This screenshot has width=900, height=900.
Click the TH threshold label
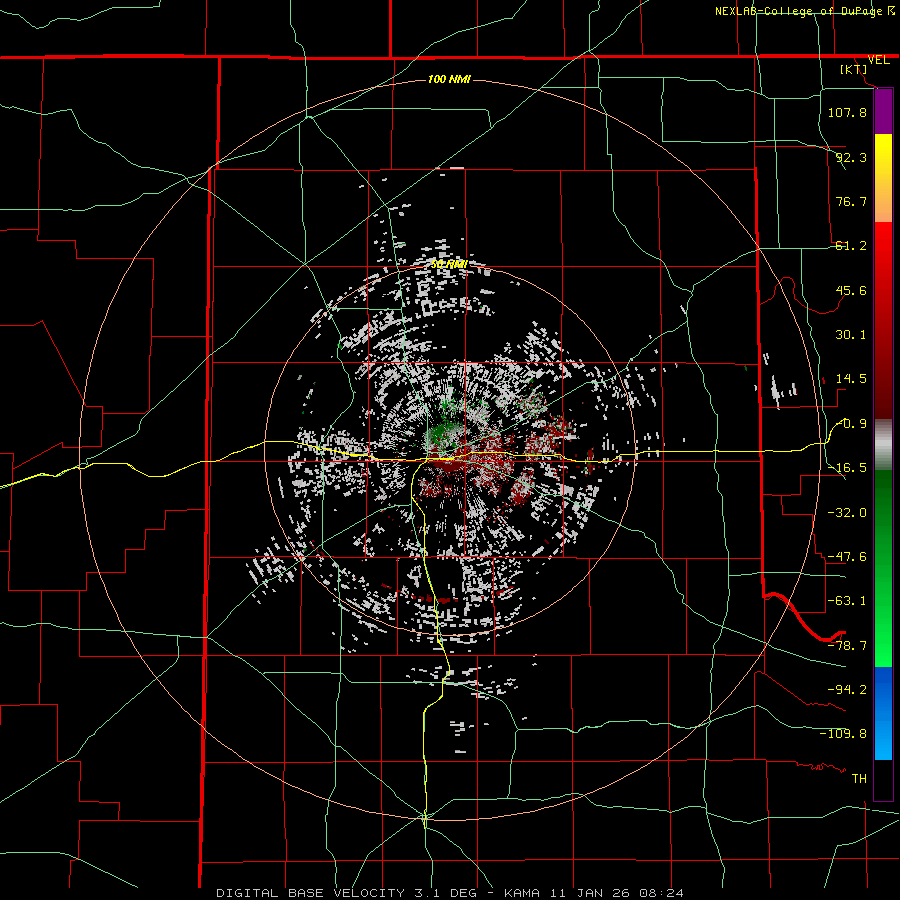pyautogui.click(x=859, y=778)
